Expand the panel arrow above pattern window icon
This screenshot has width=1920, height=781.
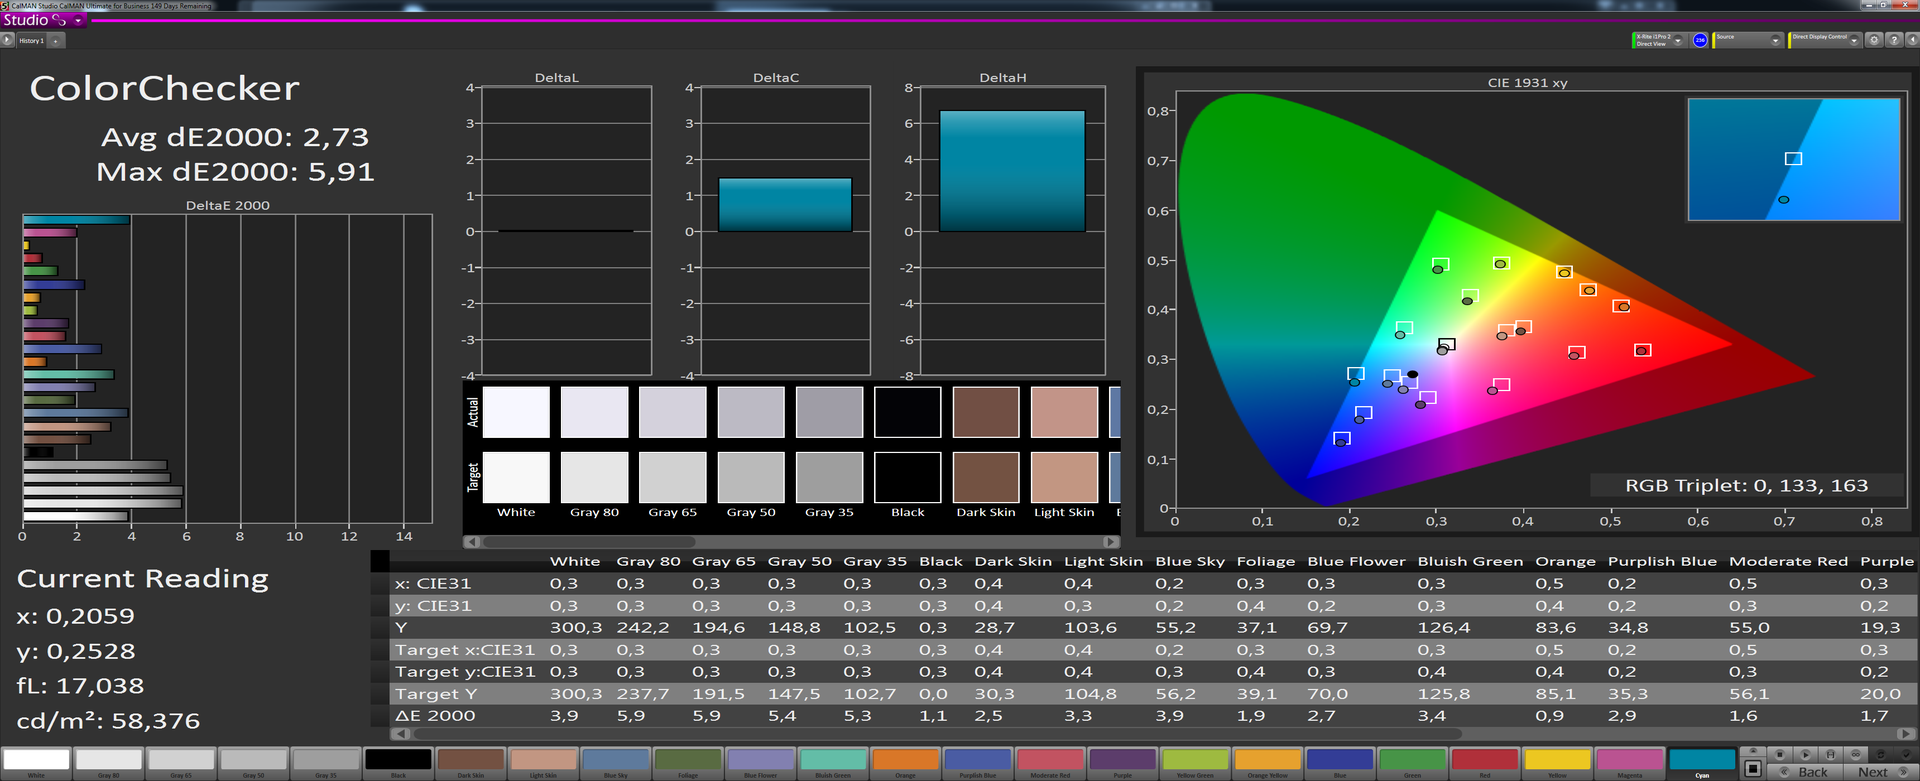(x=1753, y=753)
